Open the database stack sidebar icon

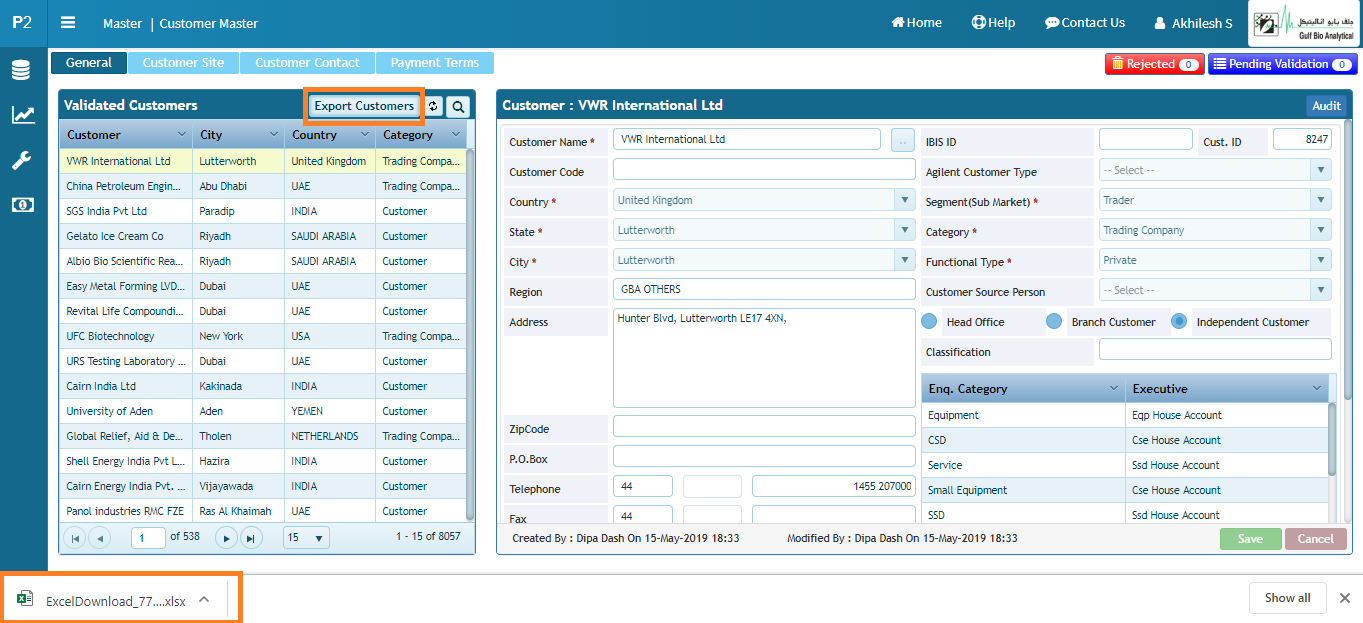(x=21, y=70)
